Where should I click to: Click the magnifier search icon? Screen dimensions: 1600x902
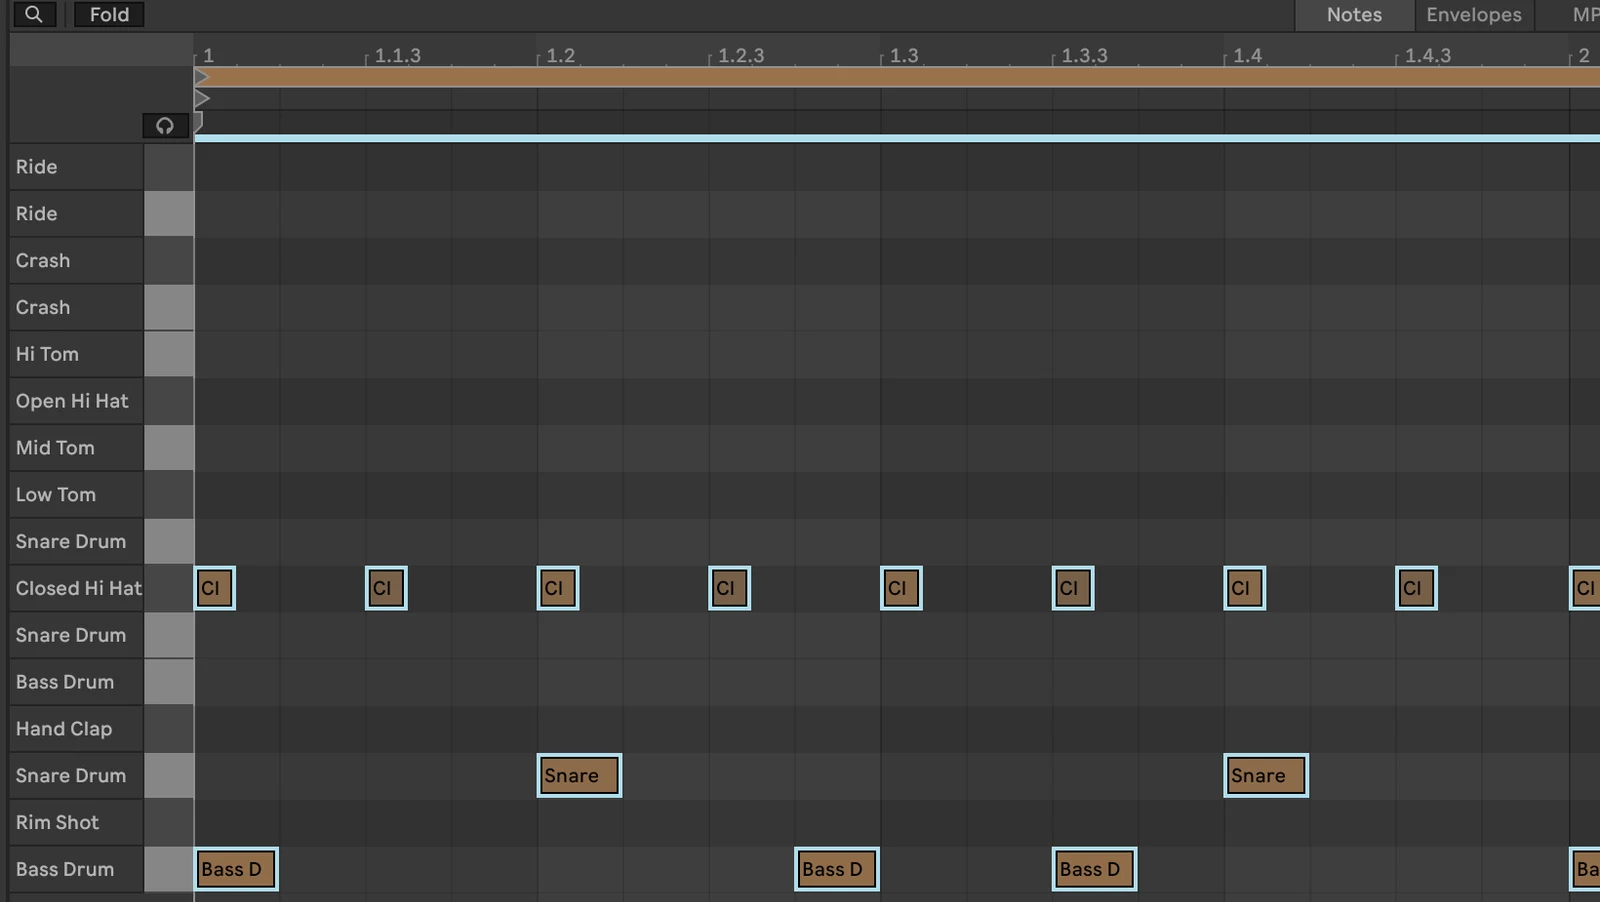pos(34,14)
